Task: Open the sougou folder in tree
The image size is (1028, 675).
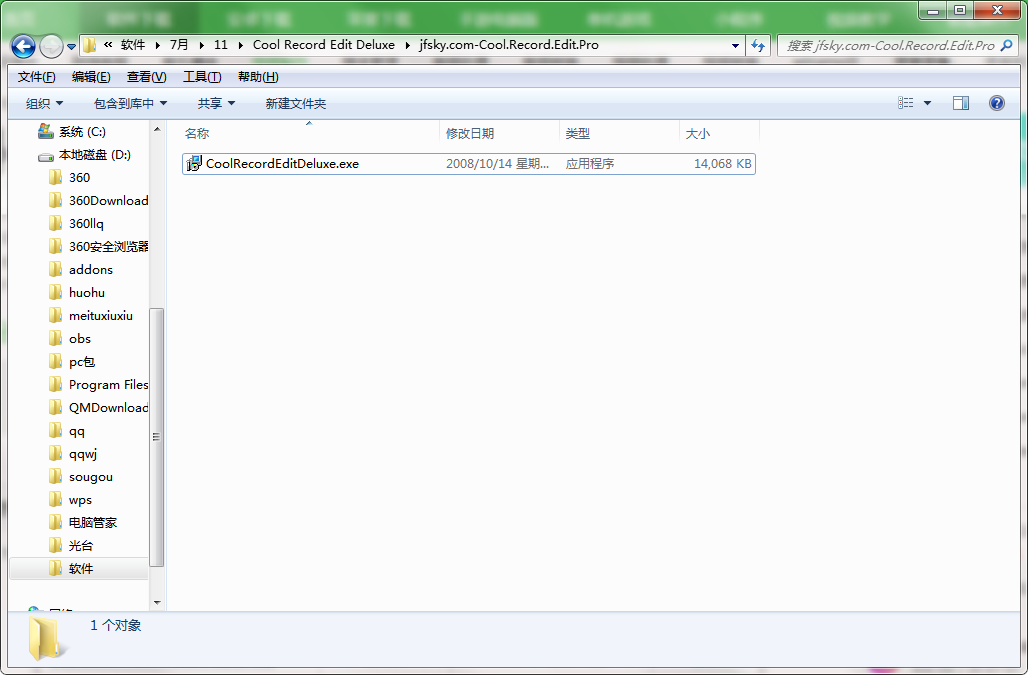Action: point(90,476)
